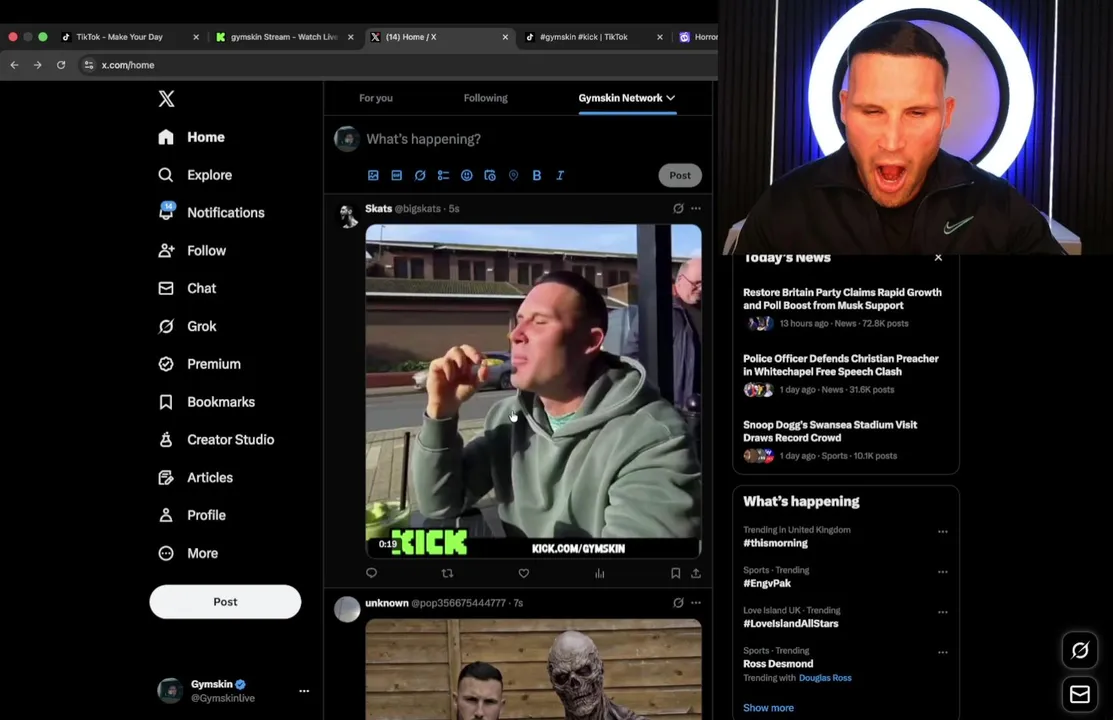Schedule the post with calendar icon

point(490,175)
